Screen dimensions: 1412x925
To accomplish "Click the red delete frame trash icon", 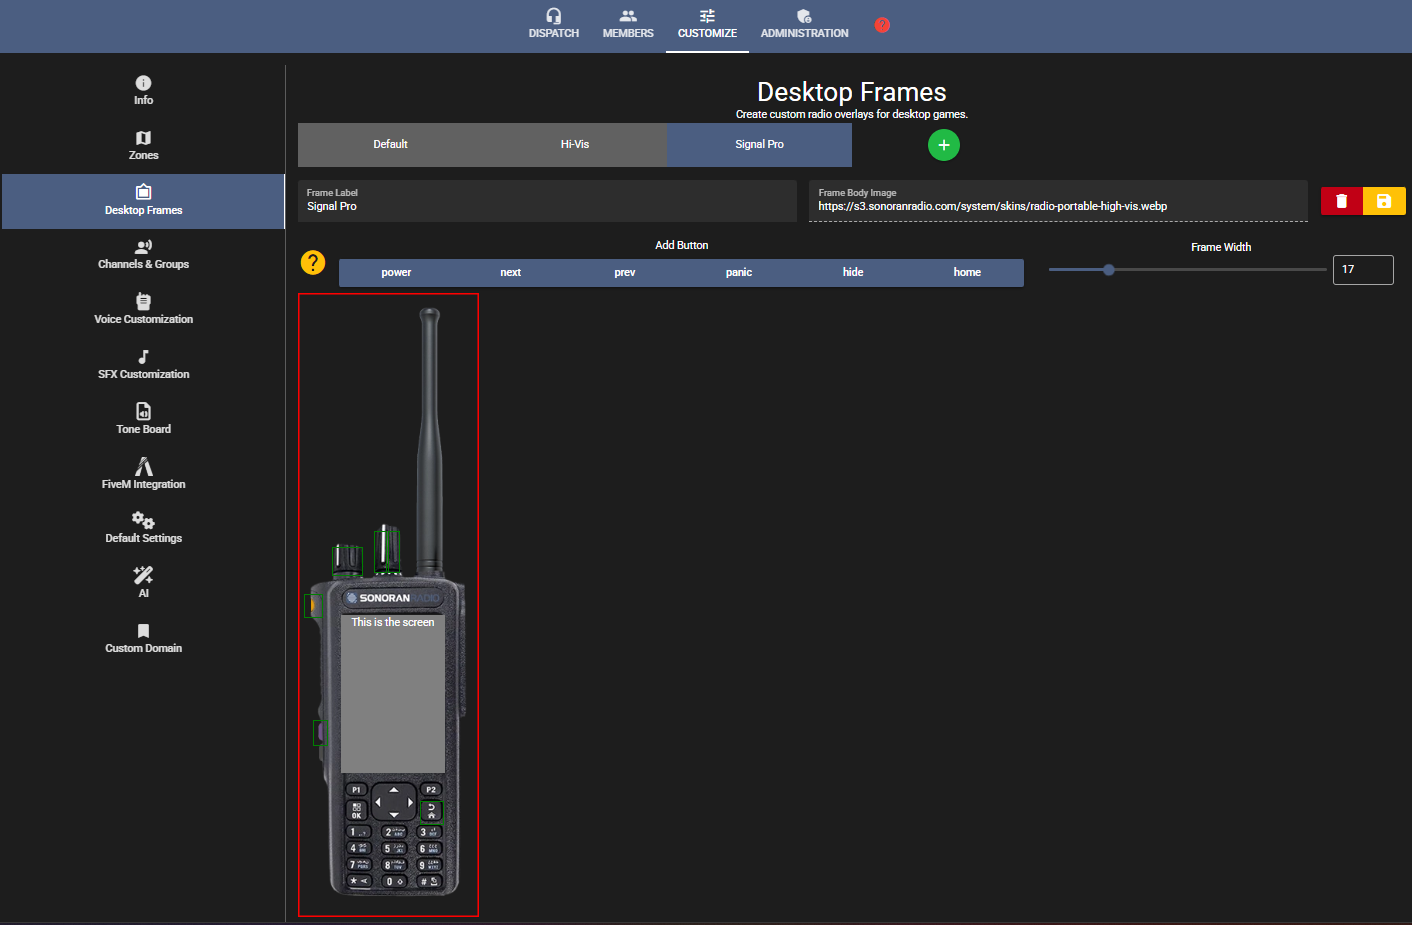I will point(1341,201).
